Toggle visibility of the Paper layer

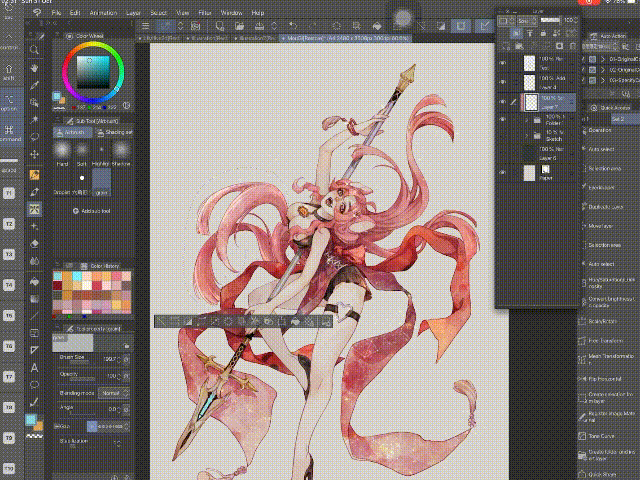point(503,173)
